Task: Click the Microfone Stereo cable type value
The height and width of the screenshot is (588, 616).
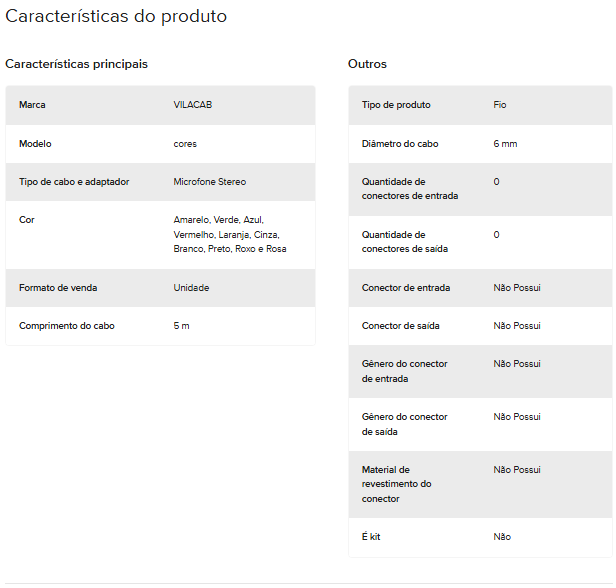Action: pos(209,182)
